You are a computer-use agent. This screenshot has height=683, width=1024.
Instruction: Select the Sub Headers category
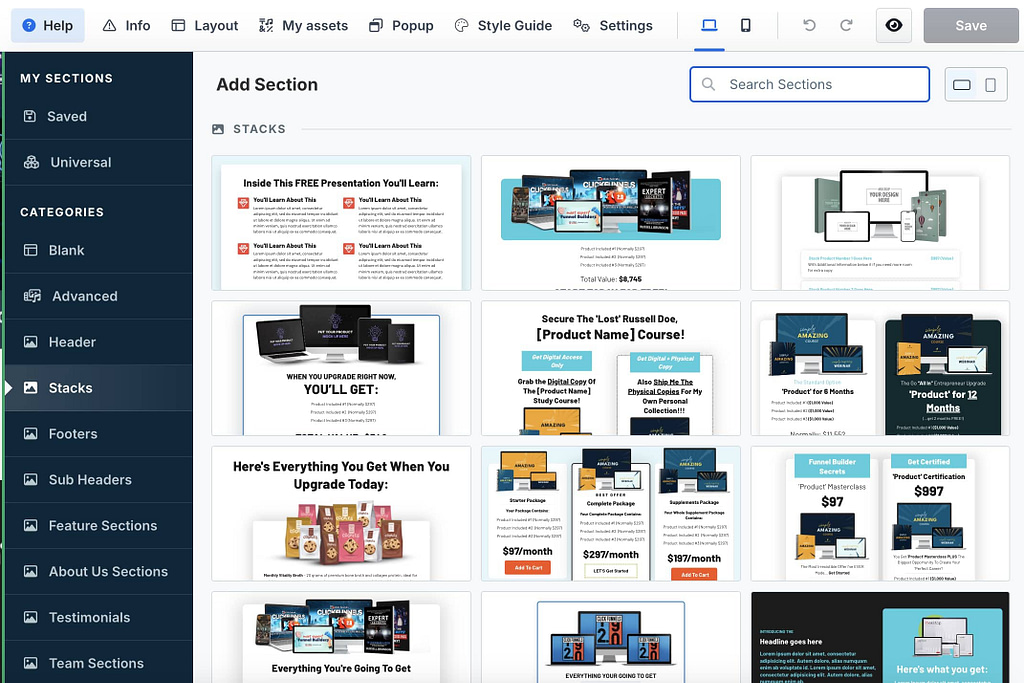pyautogui.click(x=99, y=479)
